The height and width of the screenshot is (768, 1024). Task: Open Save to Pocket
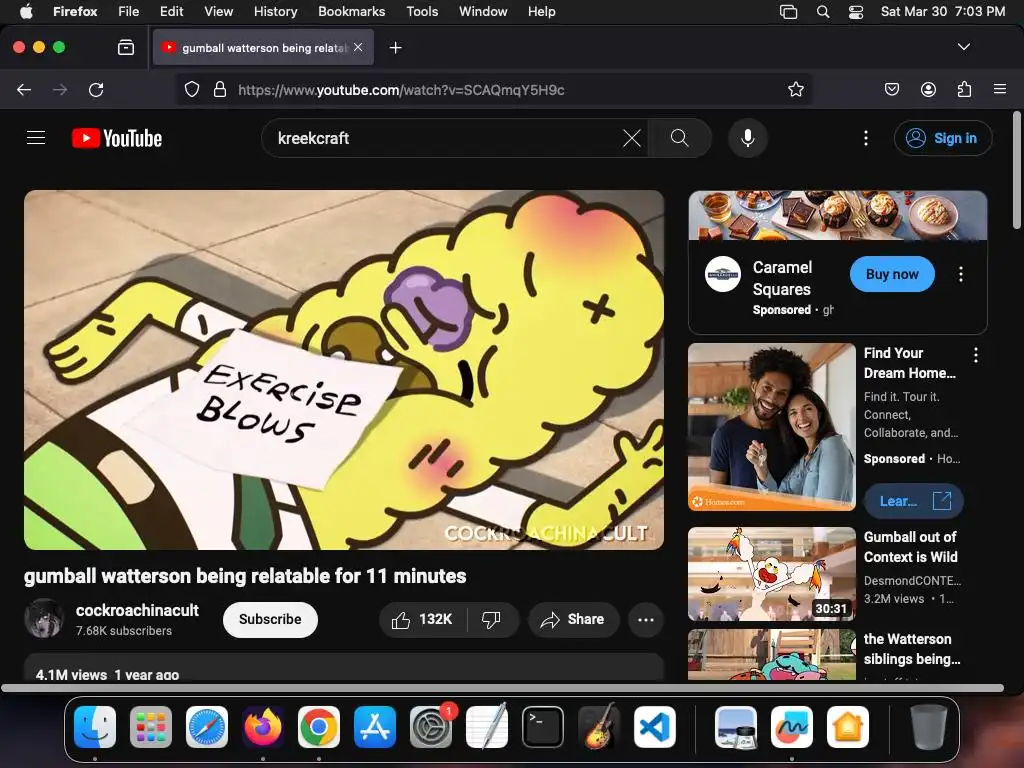point(892,89)
